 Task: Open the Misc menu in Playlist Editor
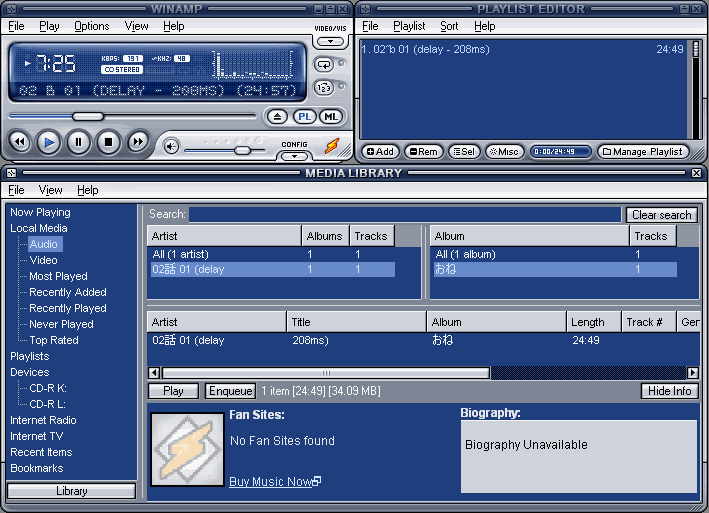[x=503, y=152]
